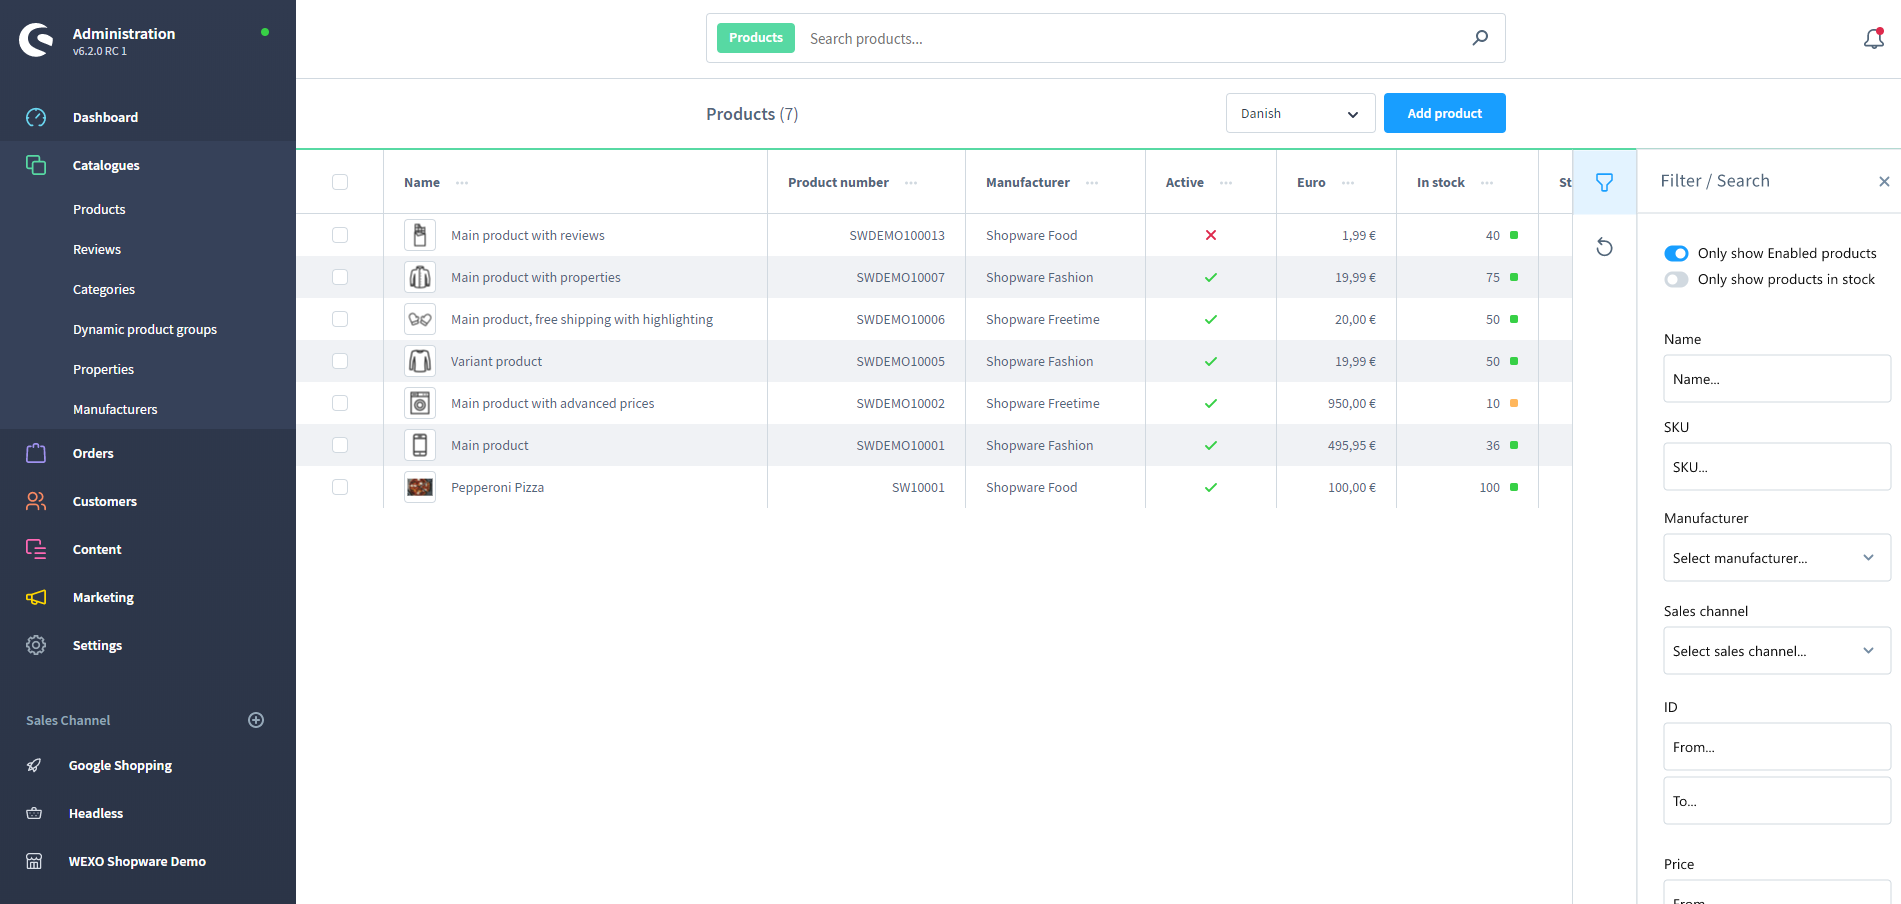Click the Settings gear icon
The height and width of the screenshot is (904, 1901).
coord(36,645)
